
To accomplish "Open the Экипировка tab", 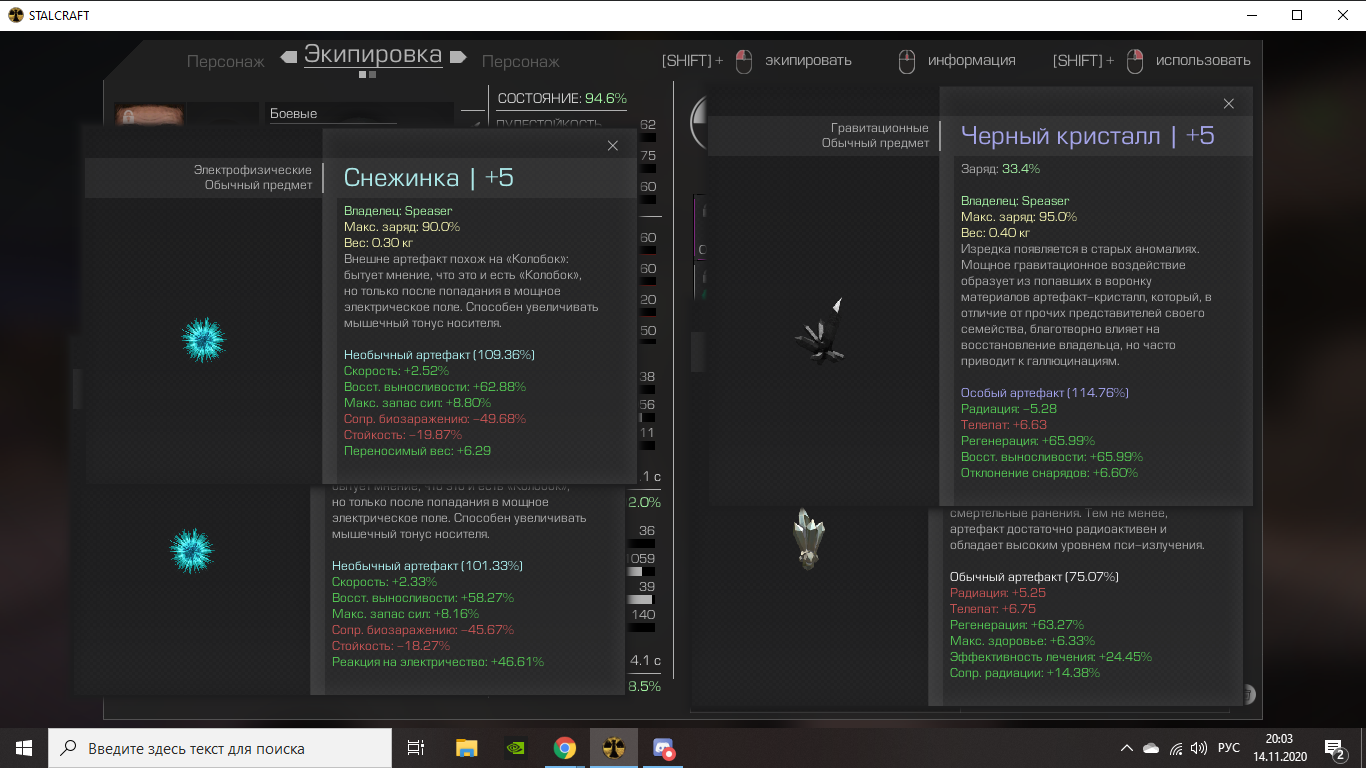I will pyautogui.click(x=373, y=55).
